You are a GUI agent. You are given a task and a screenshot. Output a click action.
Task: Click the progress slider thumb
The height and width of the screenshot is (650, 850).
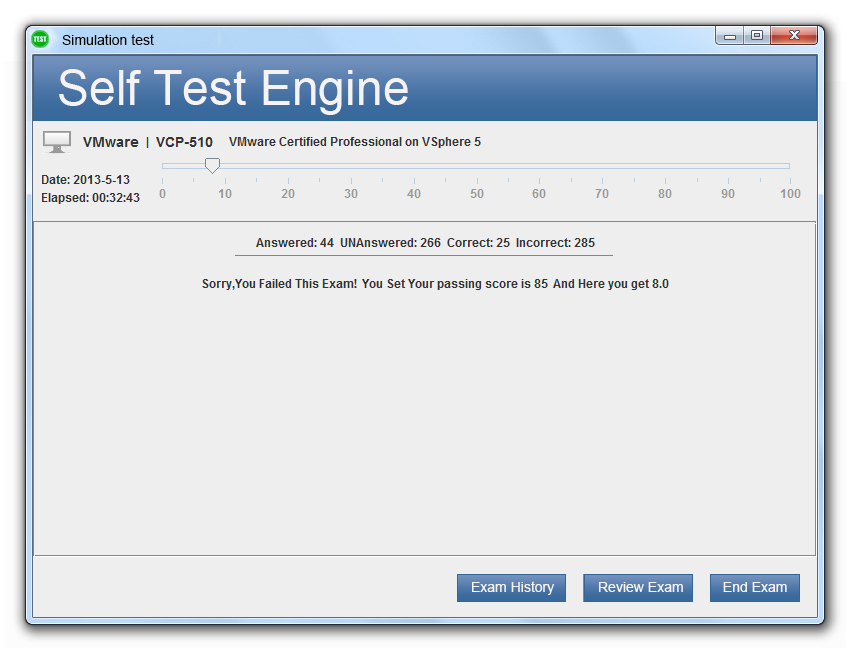tap(212, 165)
